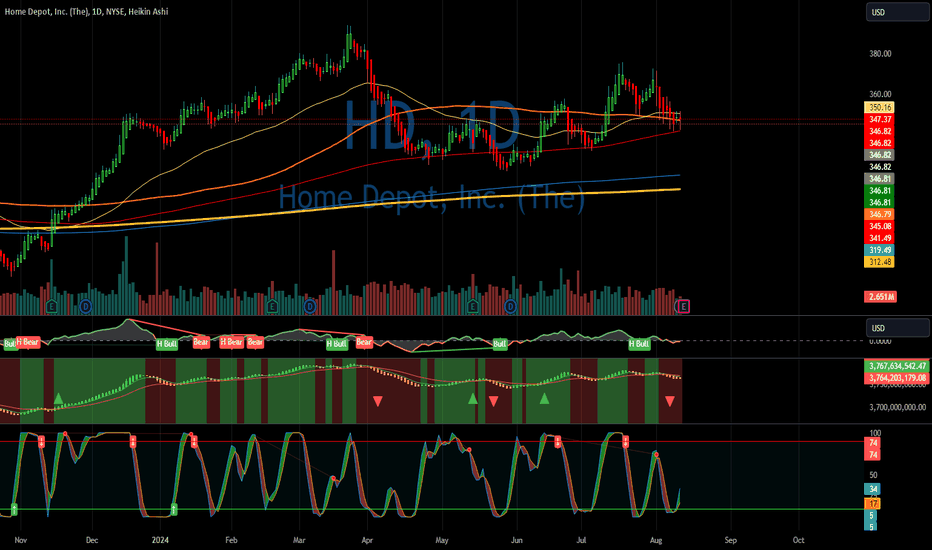Click the red down-arrow signal in August
The height and width of the screenshot is (550, 932).
pyautogui.click(x=670, y=401)
